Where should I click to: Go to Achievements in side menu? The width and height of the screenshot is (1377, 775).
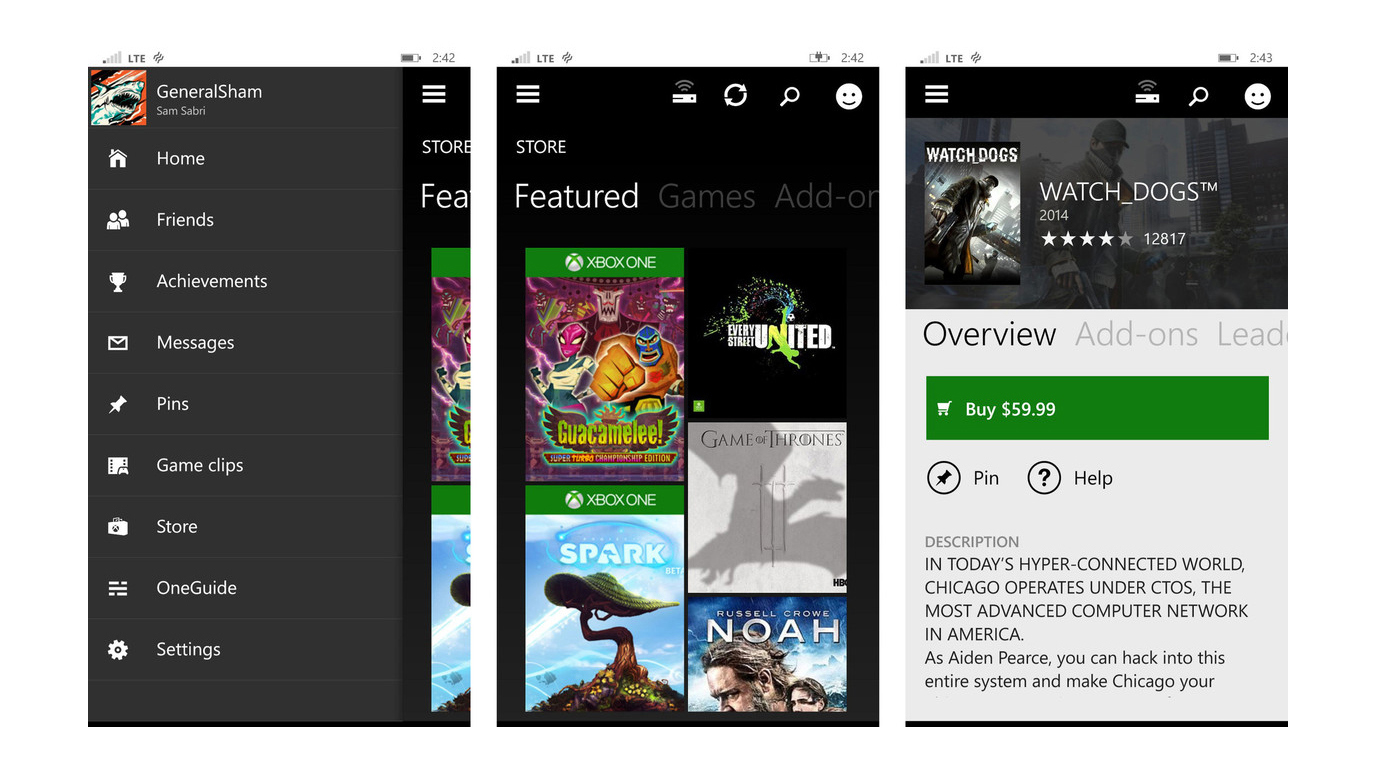(x=245, y=281)
